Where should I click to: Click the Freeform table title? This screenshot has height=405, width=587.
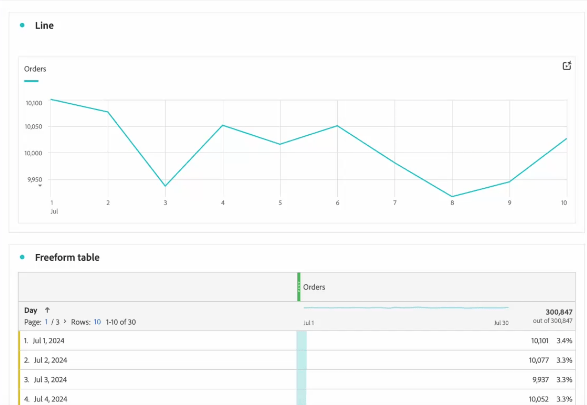click(x=67, y=258)
